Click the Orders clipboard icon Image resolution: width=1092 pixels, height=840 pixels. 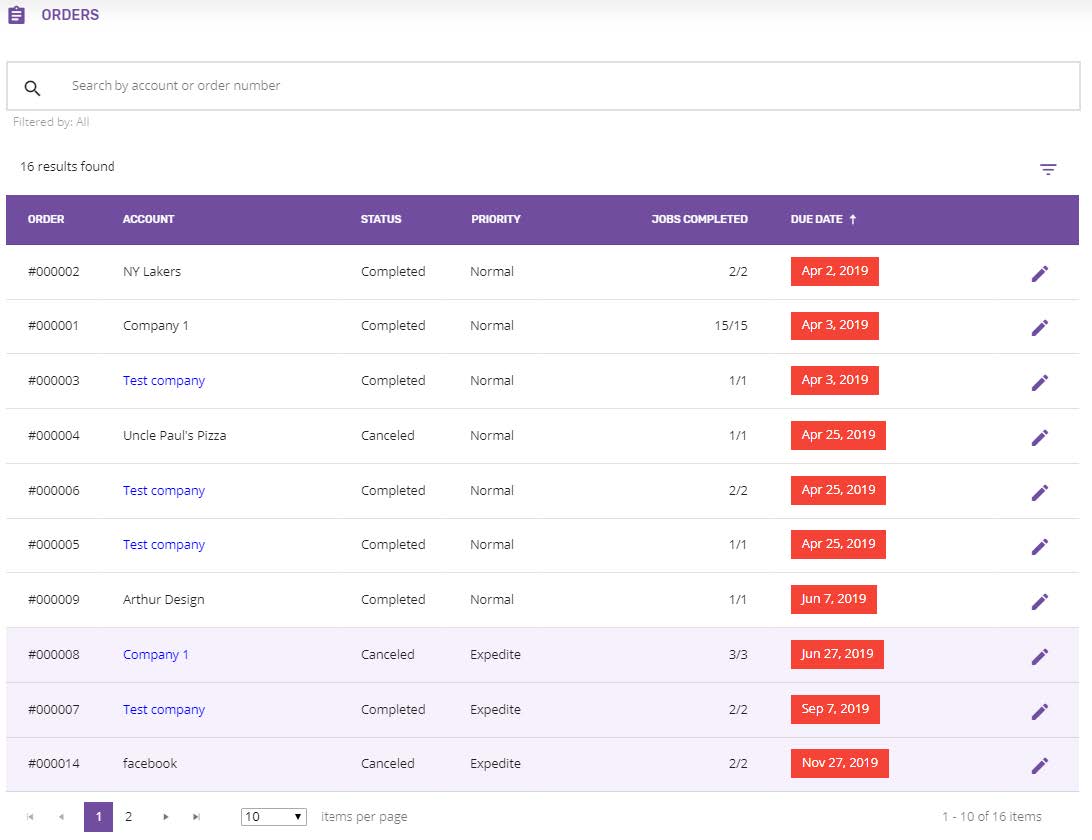[17, 16]
